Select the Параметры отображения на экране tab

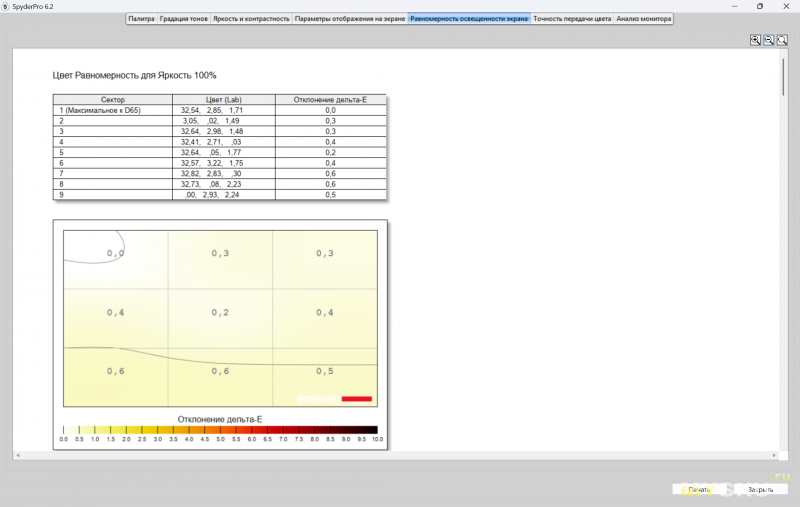point(350,19)
